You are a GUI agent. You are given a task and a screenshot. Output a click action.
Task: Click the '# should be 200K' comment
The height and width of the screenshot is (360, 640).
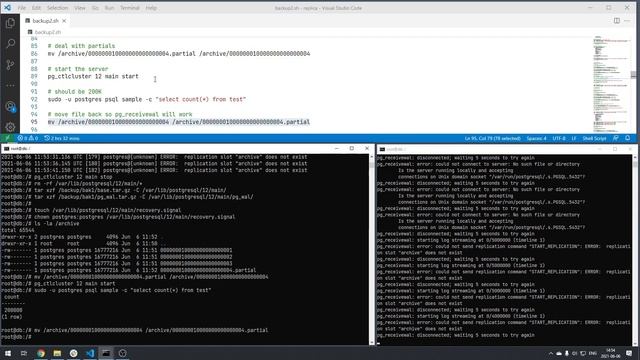75,92
